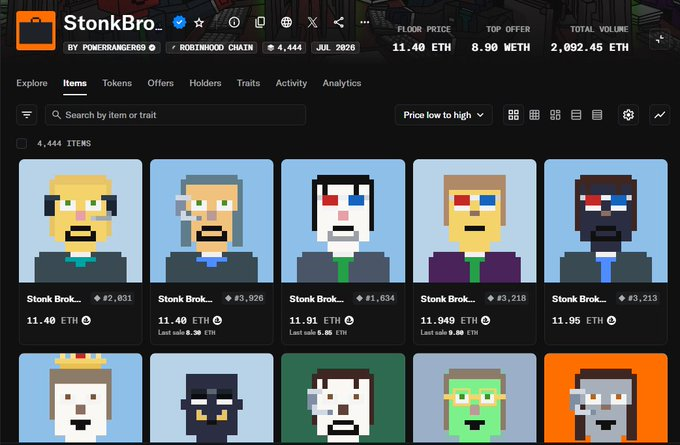This screenshot has height=445, width=680.
Task: Click the 8.90 WETH top offer stat
Action: coord(500,47)
